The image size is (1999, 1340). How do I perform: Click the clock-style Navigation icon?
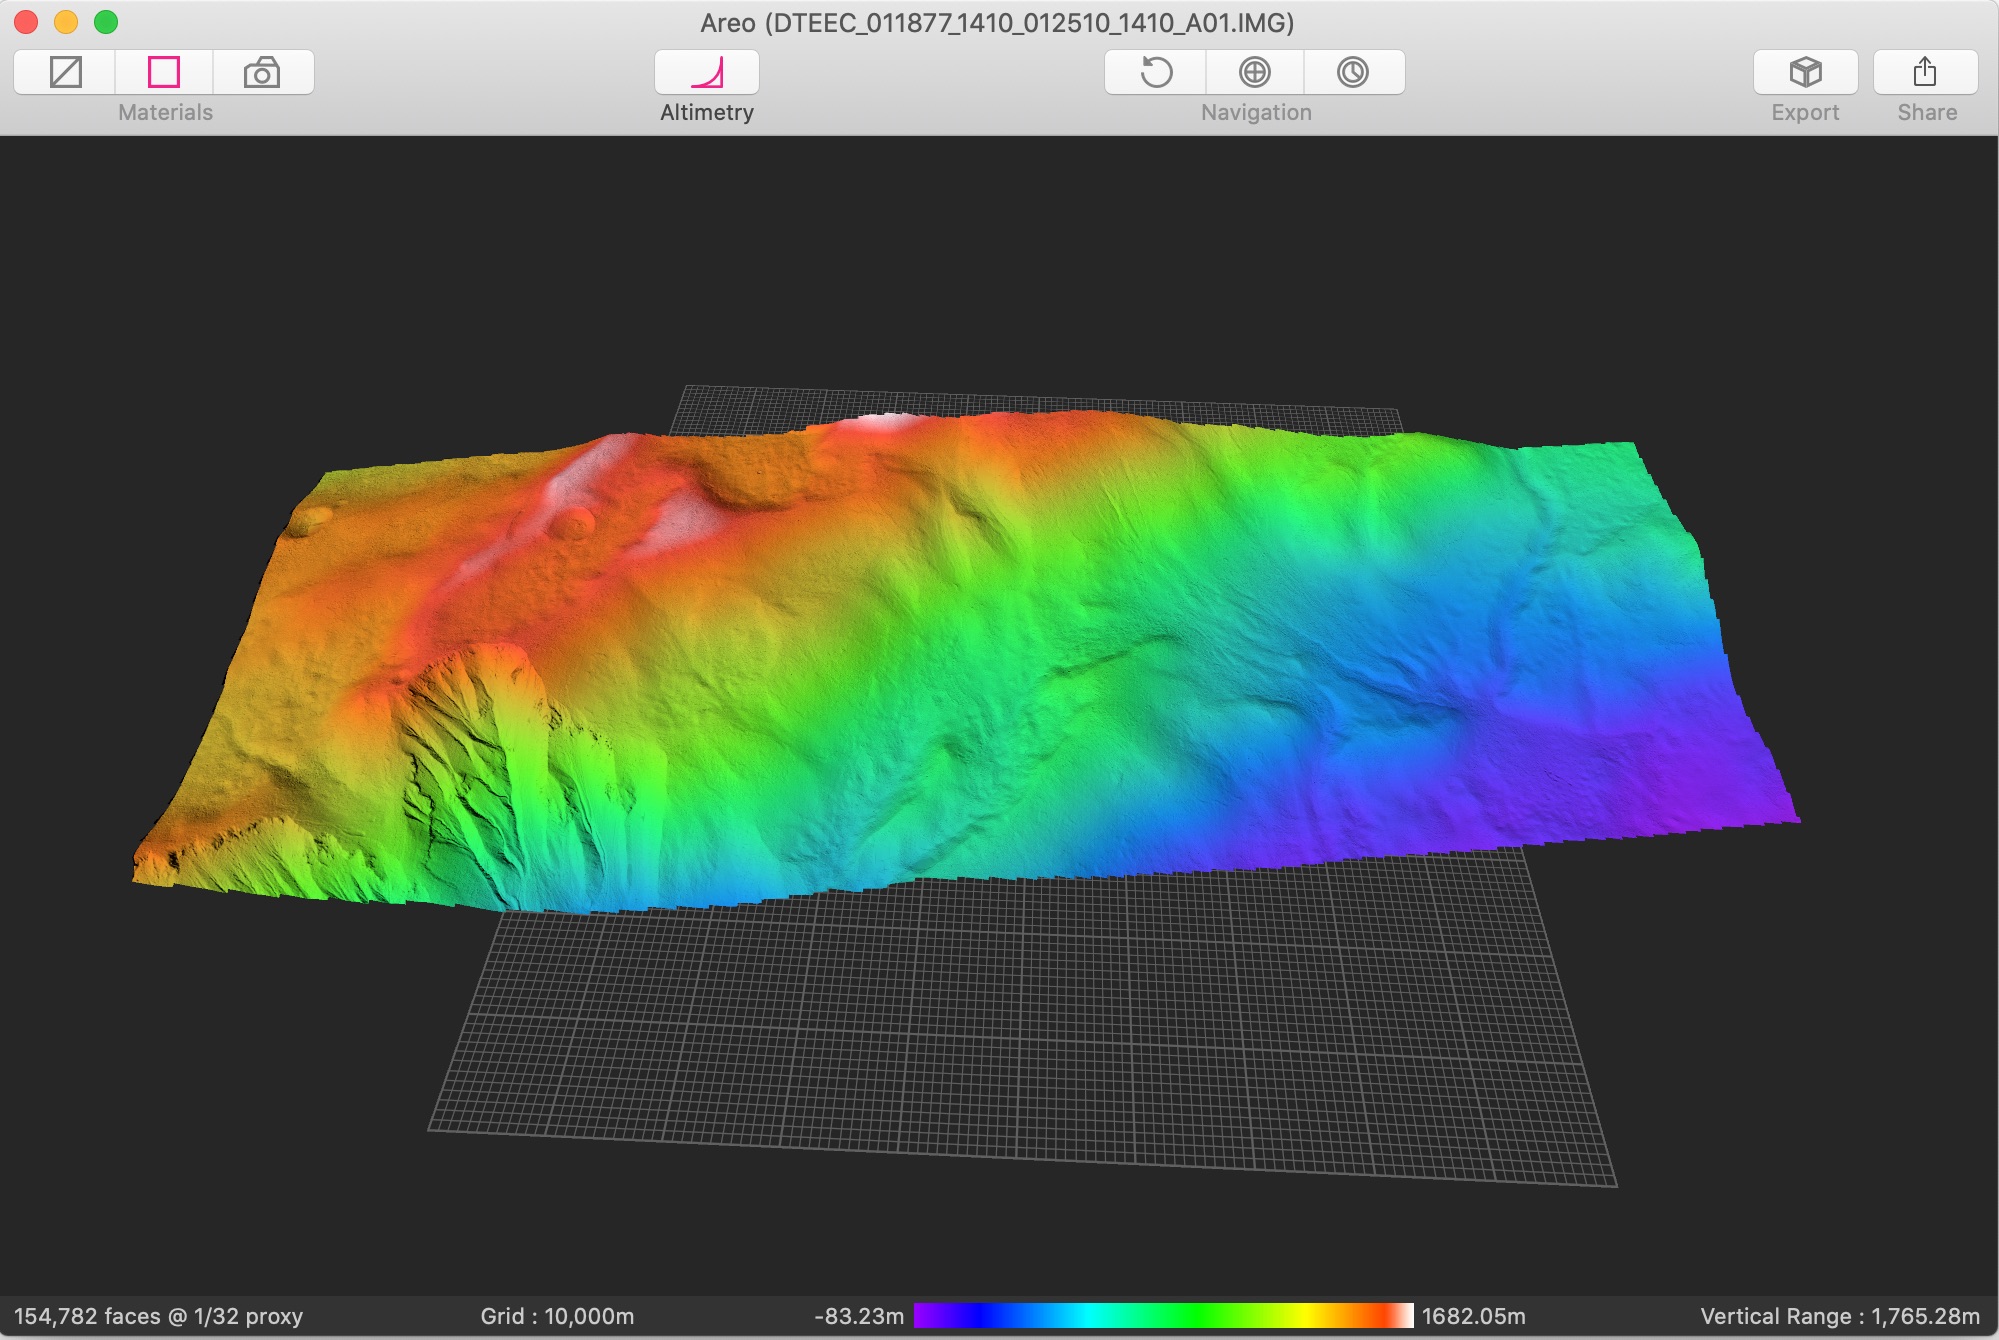(1352, 72)
